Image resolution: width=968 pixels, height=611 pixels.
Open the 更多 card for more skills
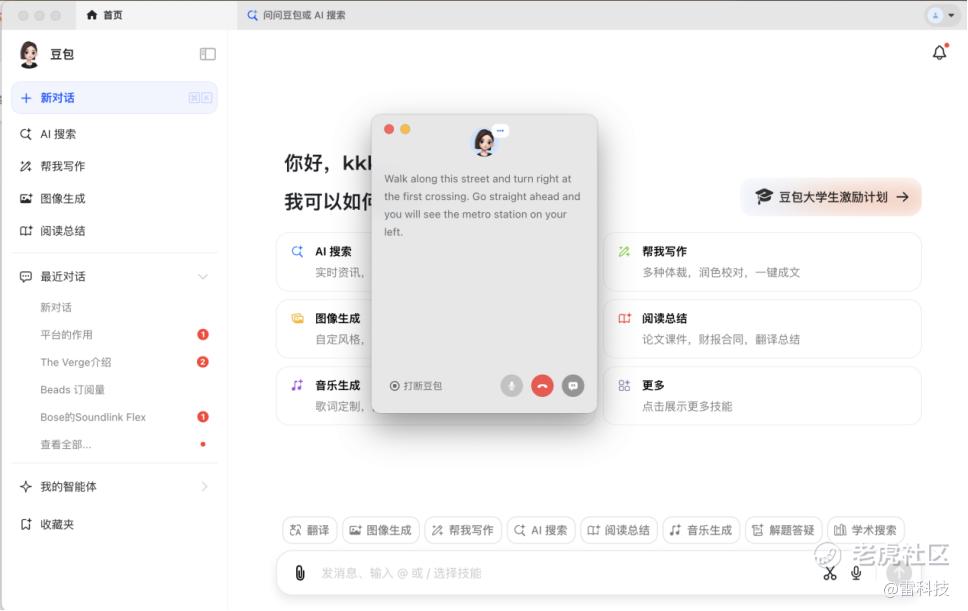762,396
